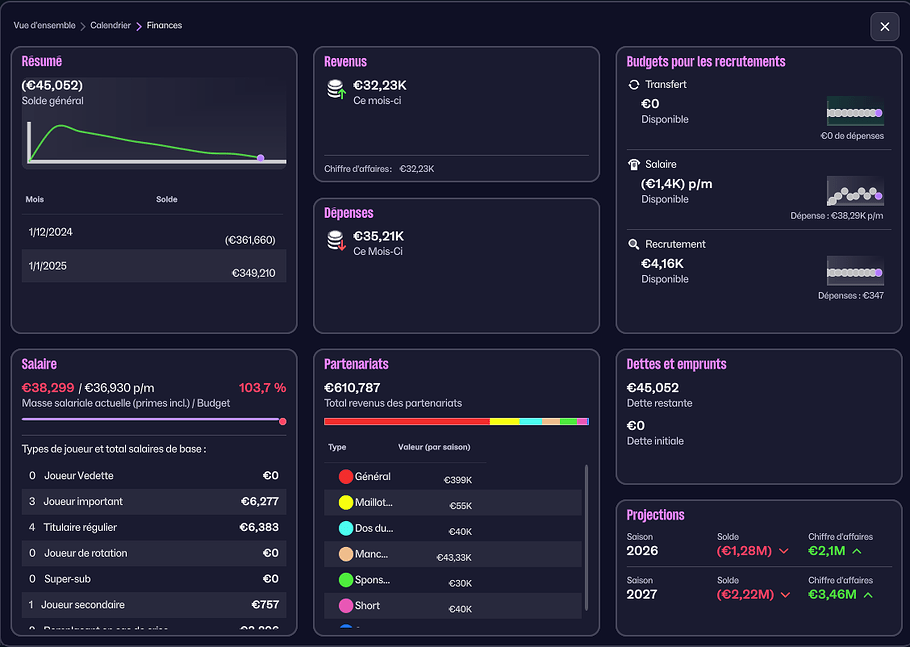Select the green Spons partnership dot
Image resolution: width=910 pixels, height=647 pixels.
(x=346, y=580)
